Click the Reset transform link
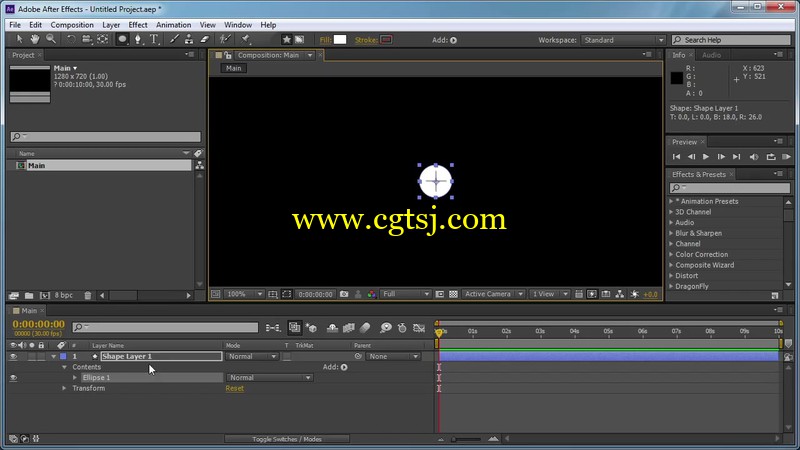The height and width of the screenshot is (450, 800). 235,388
